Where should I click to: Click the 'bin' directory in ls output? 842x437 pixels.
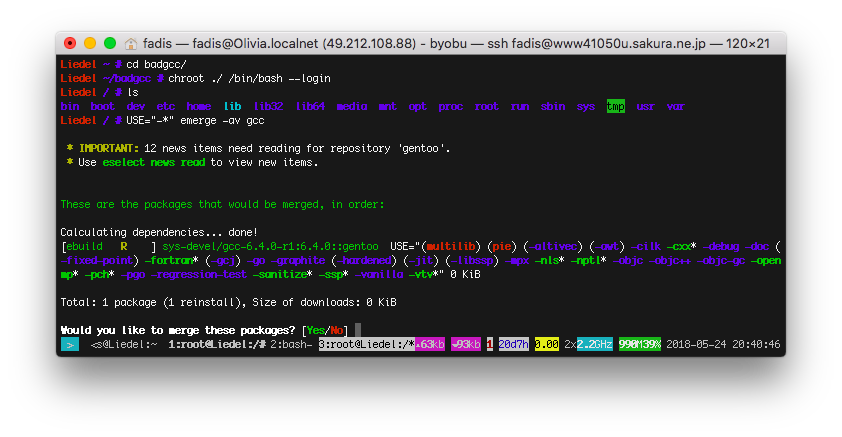tap(70, 106)
